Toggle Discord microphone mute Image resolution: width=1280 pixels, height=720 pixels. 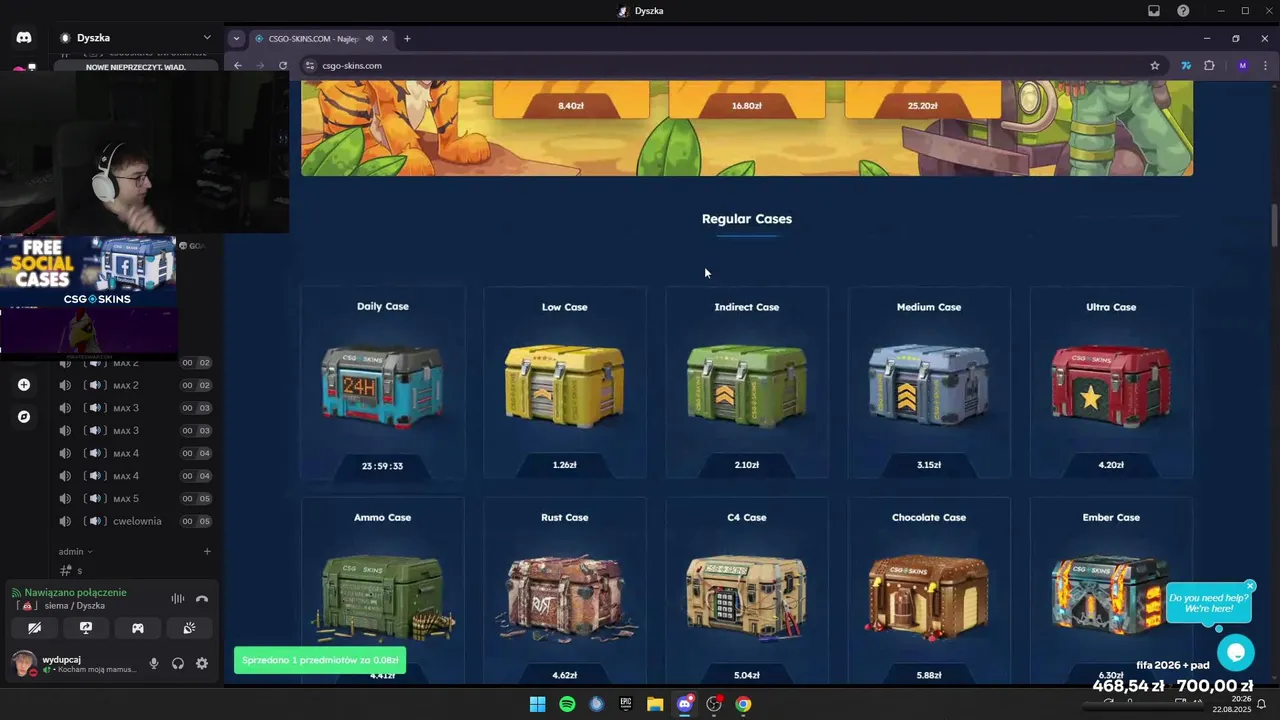click(154, 663)
